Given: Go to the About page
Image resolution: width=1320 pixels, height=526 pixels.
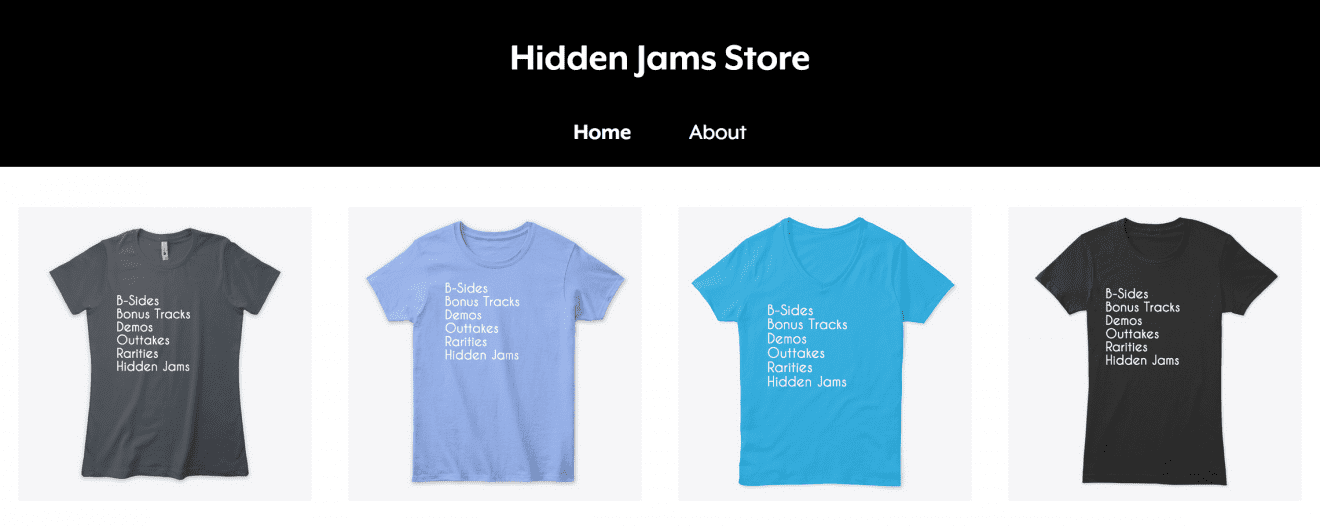Looking at the screenshot, I should pos(717,132).
